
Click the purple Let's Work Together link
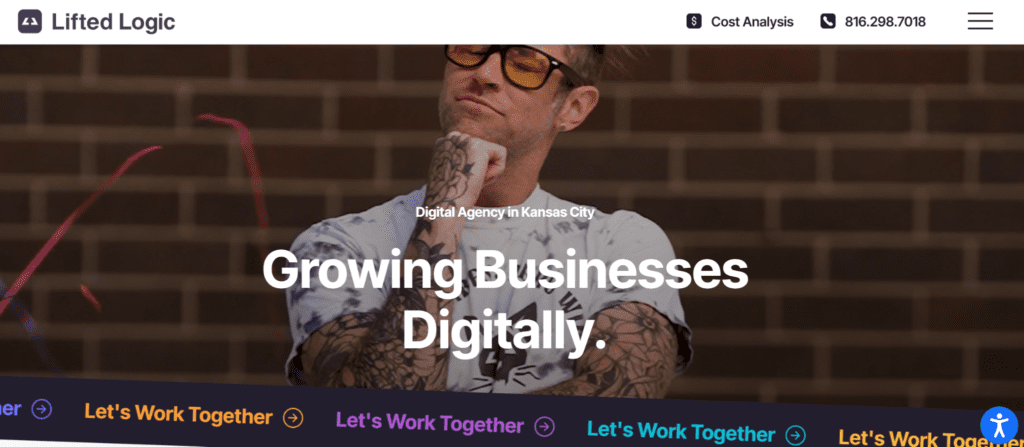click(x=429, y=423)
